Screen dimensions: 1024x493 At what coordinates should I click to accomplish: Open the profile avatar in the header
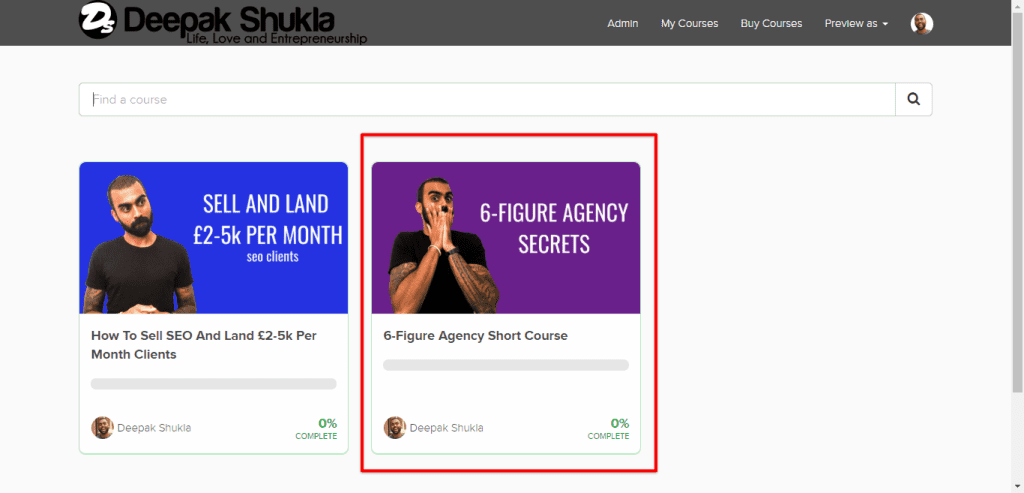click(x=921, y=24)
